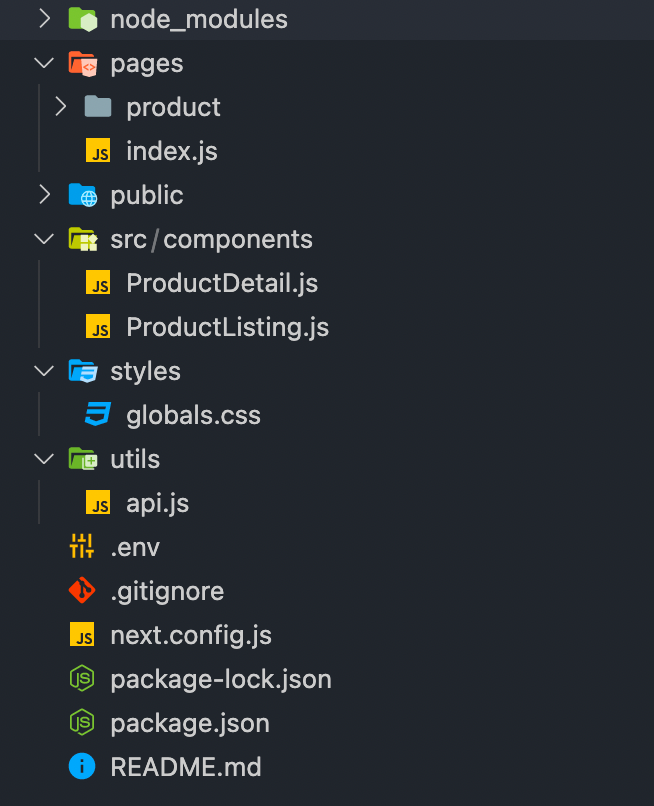Click the info icon beside README.md

(x=82, y=766)
